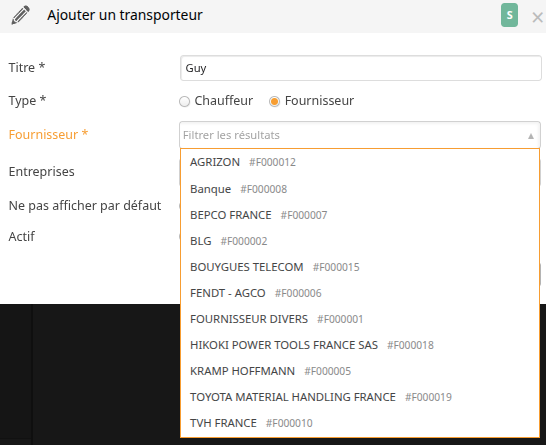Viewport: 546px width, 445px height.
Task: Pick BLG #F000002 option
Action: pos(360,241)
